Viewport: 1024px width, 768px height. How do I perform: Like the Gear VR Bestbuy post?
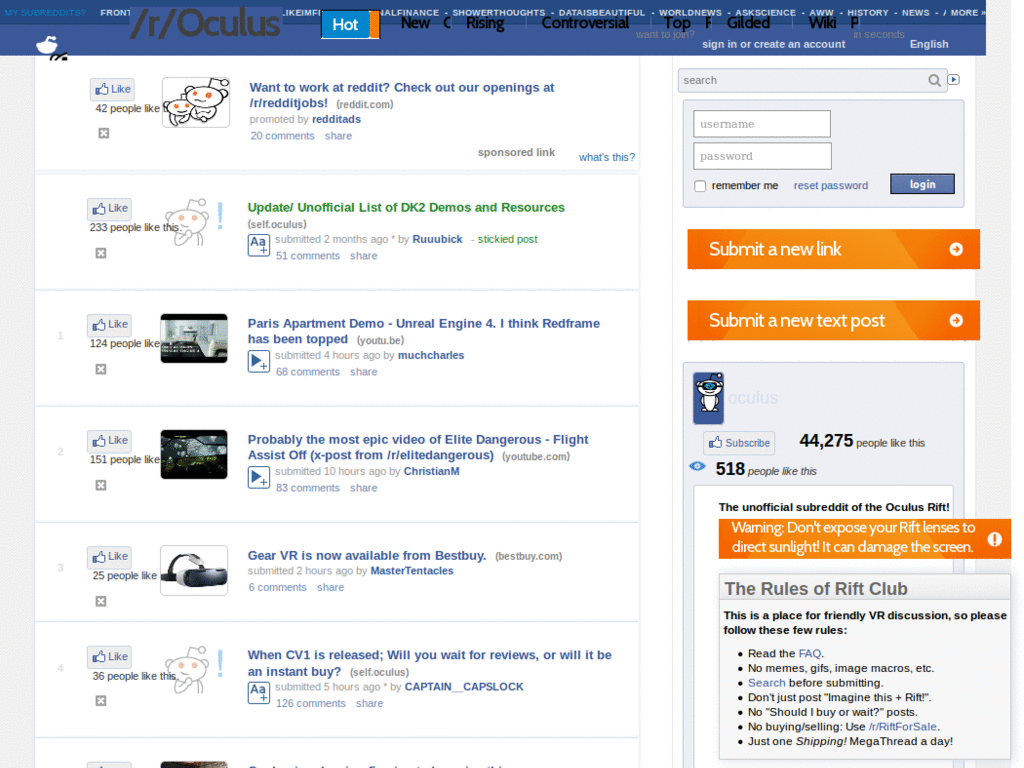[x=110, y=557]
